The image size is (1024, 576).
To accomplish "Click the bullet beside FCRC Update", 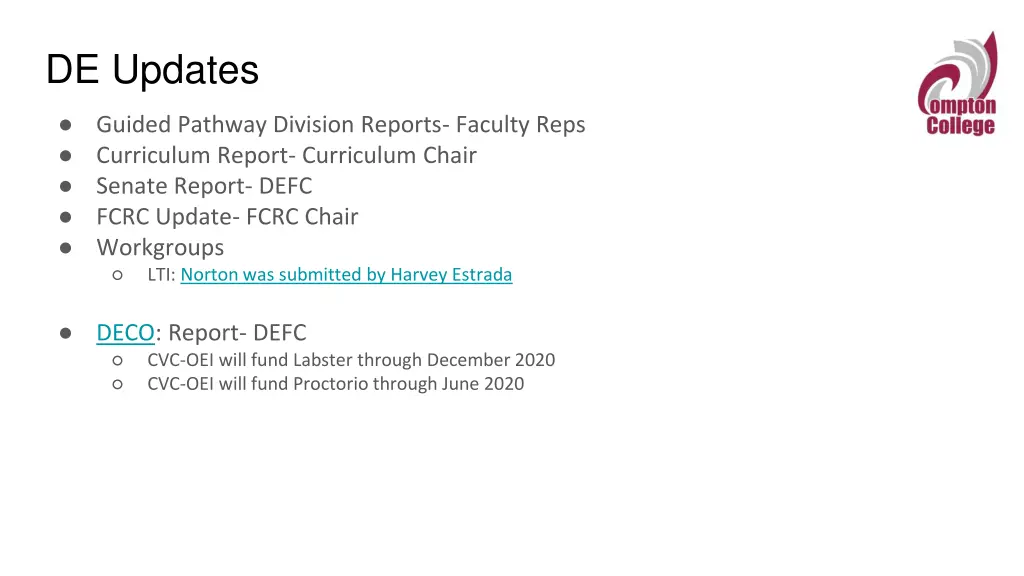I will tap(65, 217).
